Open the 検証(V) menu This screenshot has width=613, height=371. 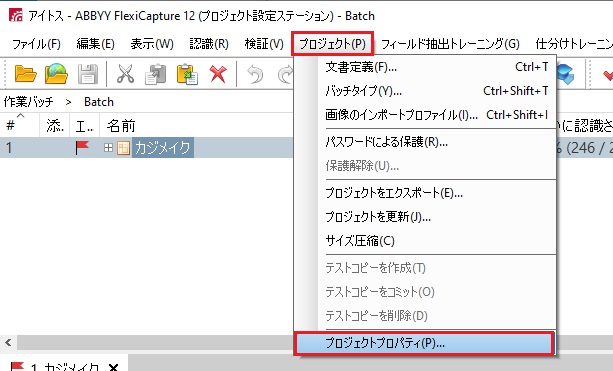click(264, 44)
